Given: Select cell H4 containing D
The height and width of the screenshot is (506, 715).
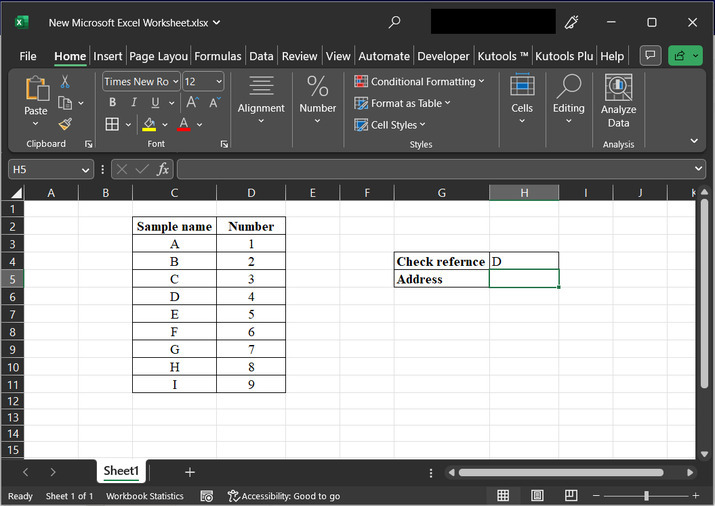Looking at the screenshot, I should click(x=524, y=261).
